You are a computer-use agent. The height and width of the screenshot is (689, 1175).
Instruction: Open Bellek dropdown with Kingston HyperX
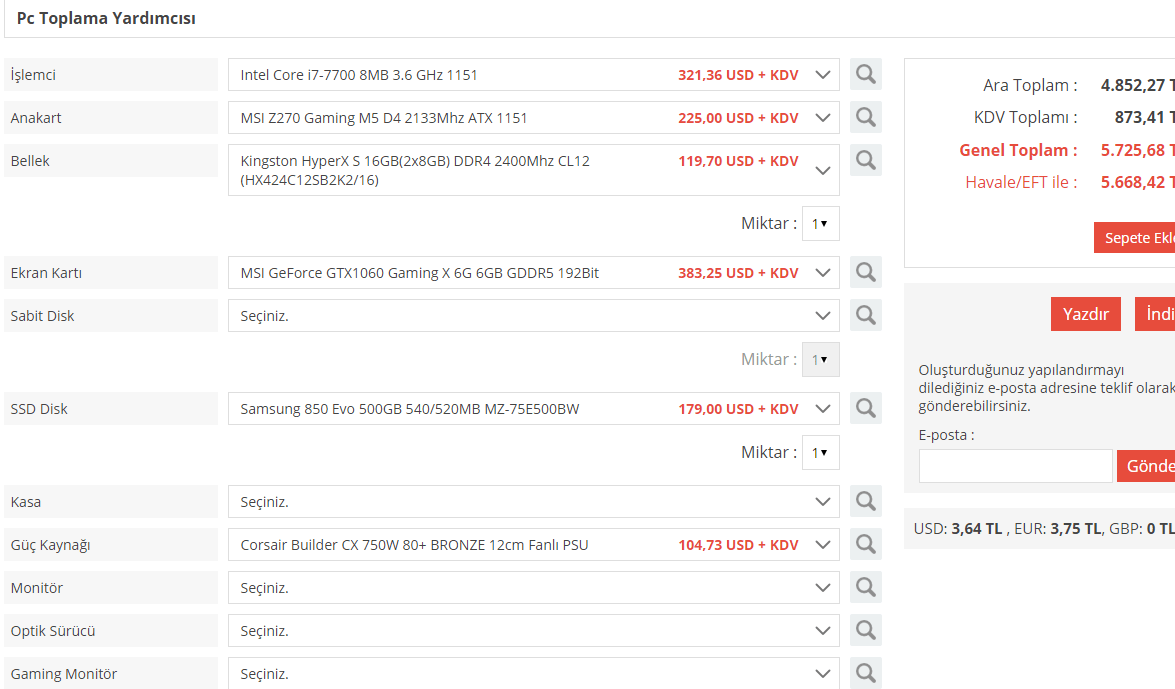(534, 170)
